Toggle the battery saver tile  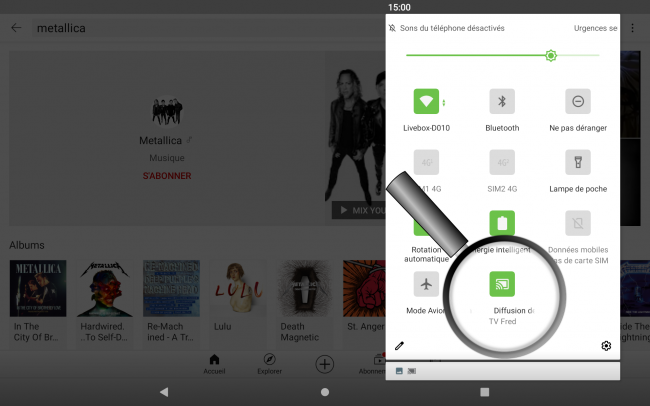pyautogui.click(x=502, y=223)
